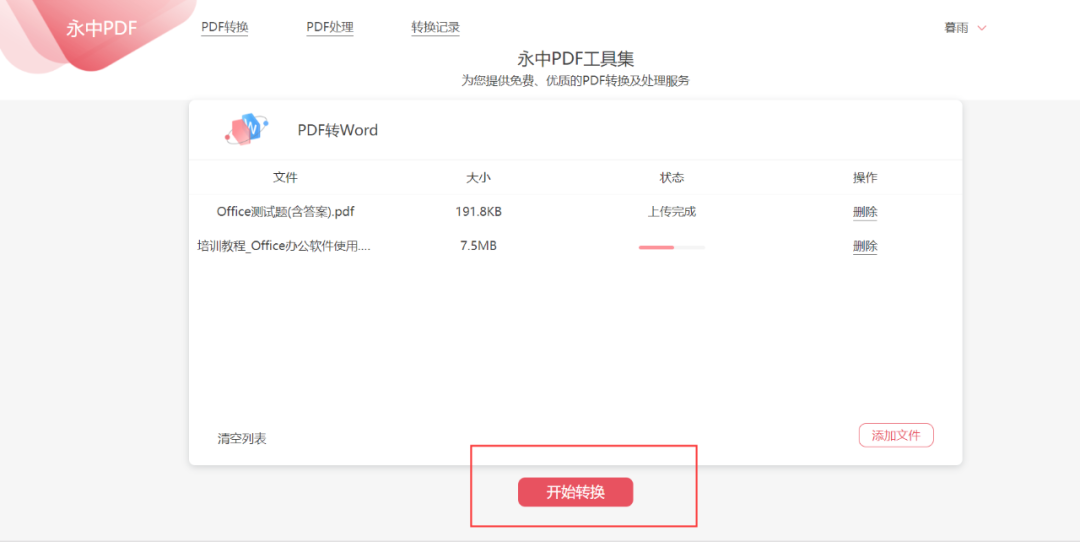1080x542 pixels.
Task: Click the 191.8KB size value
Action: pos(479,211)
